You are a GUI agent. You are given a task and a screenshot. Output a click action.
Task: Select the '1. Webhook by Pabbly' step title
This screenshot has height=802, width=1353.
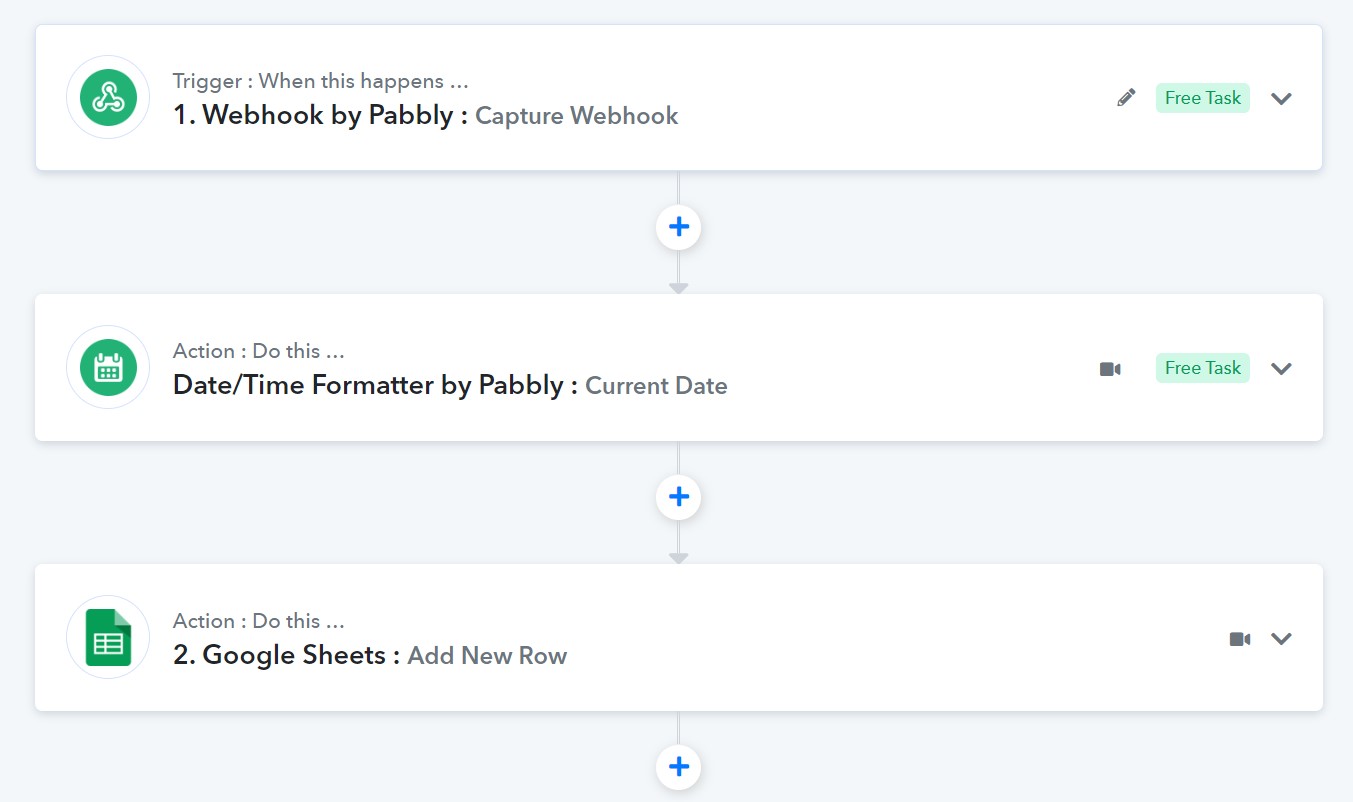coord(320,115)
